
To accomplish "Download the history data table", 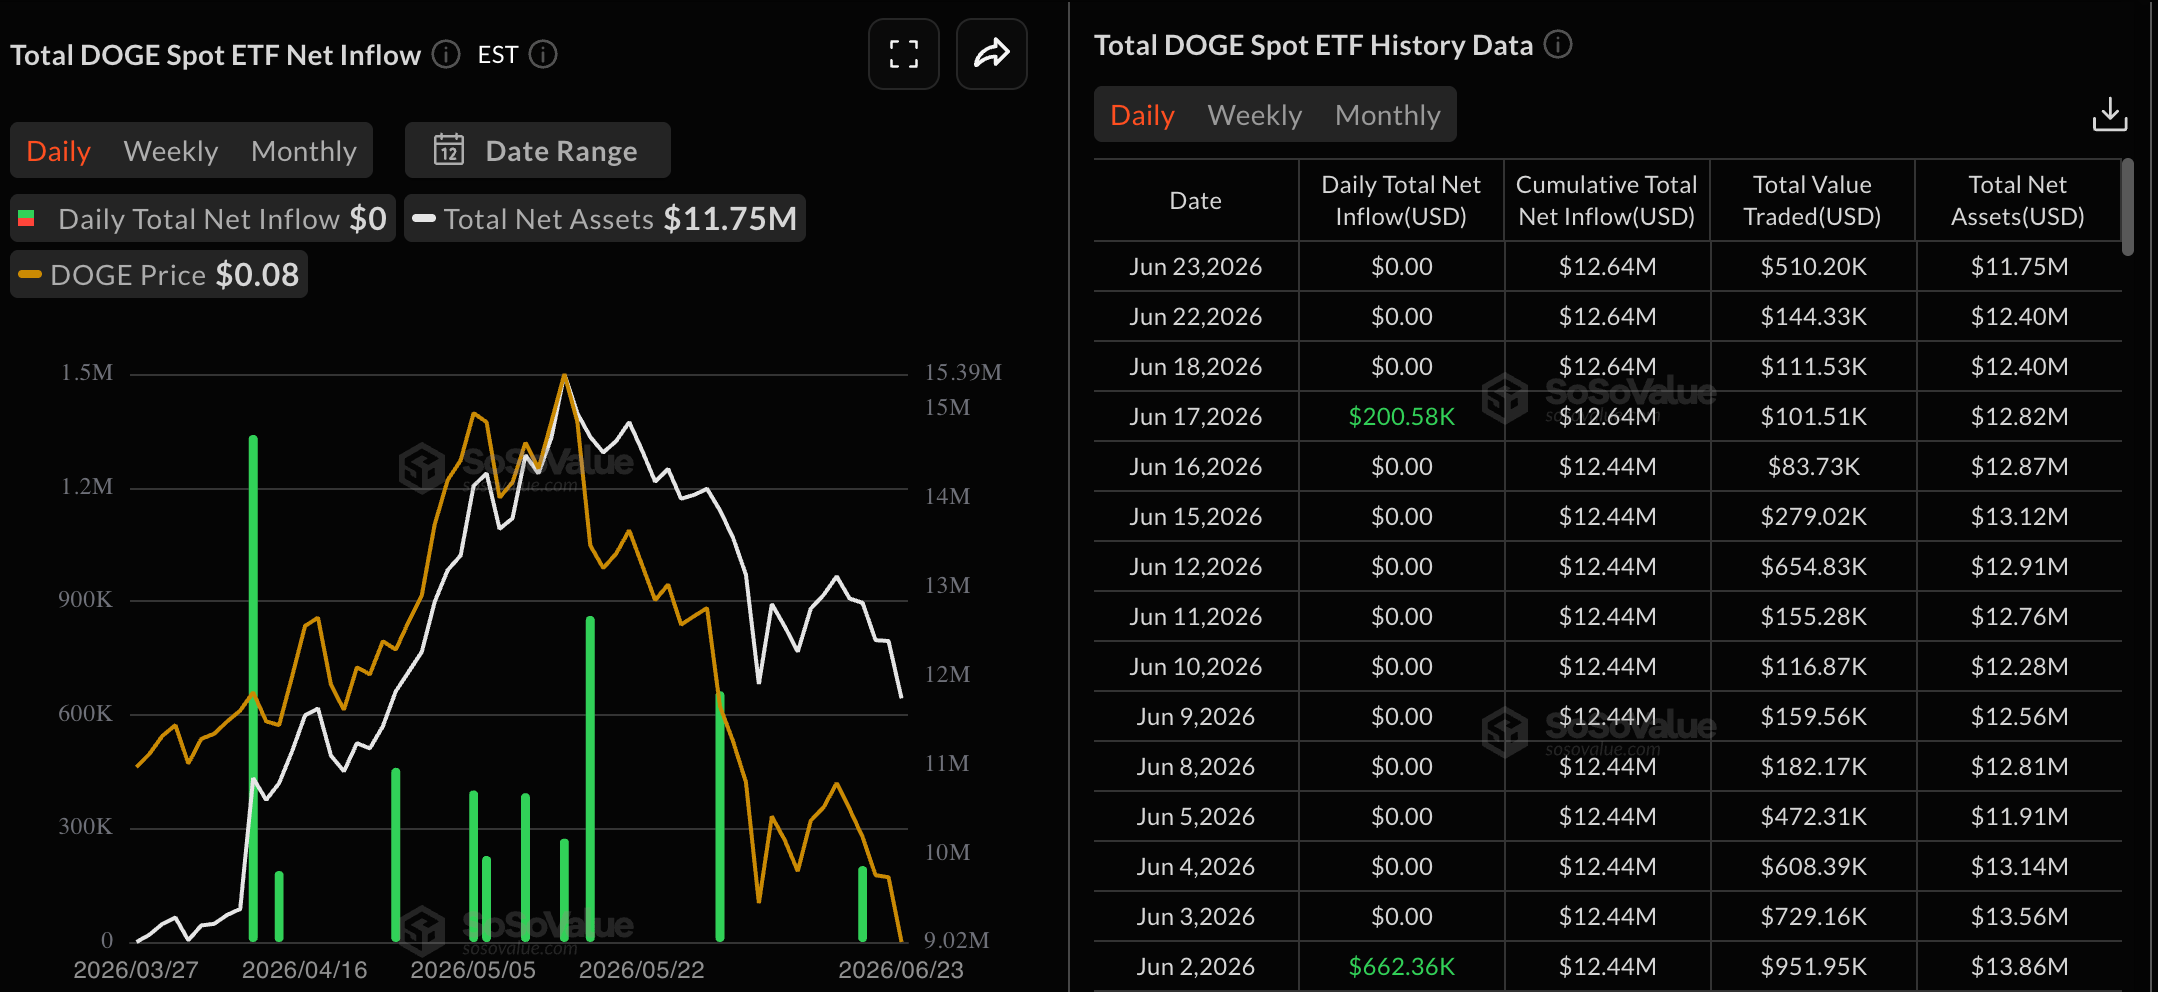I will pos(2110,114).
